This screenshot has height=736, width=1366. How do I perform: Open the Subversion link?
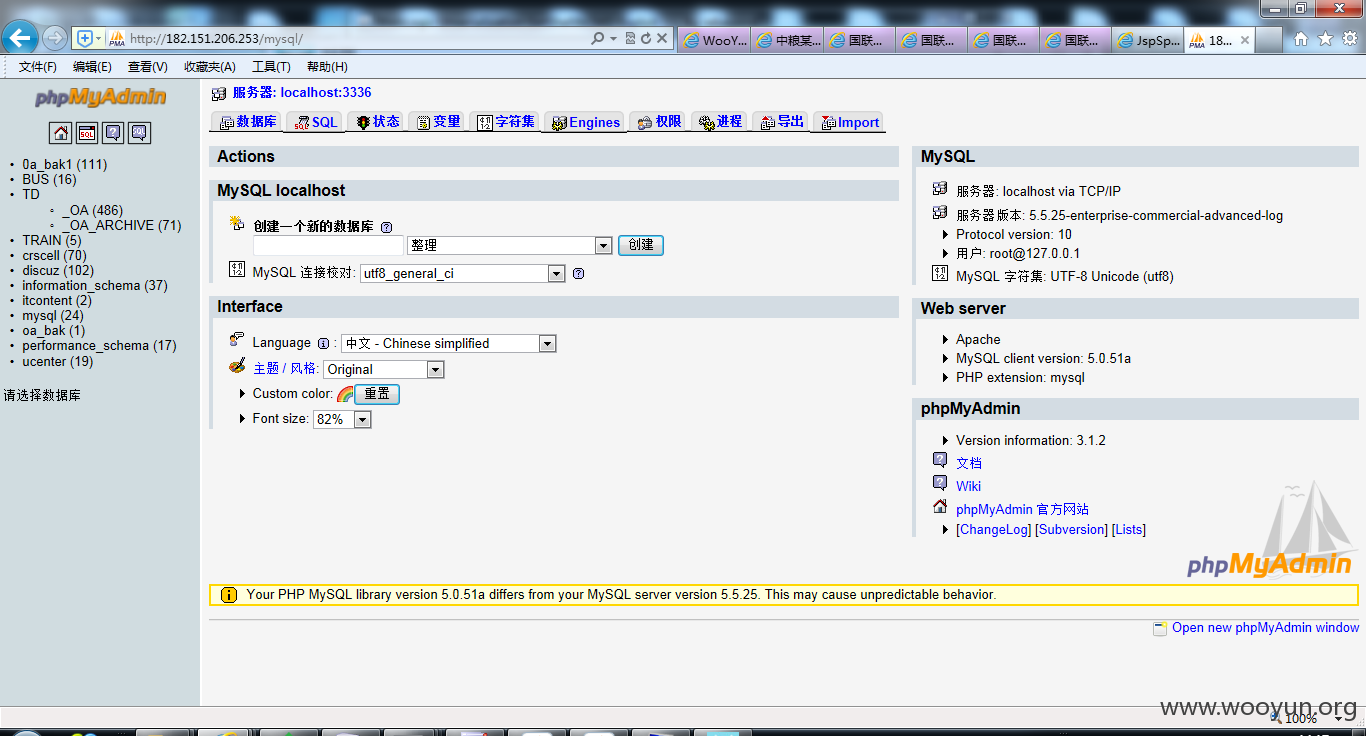click(x=1071, y=530)
